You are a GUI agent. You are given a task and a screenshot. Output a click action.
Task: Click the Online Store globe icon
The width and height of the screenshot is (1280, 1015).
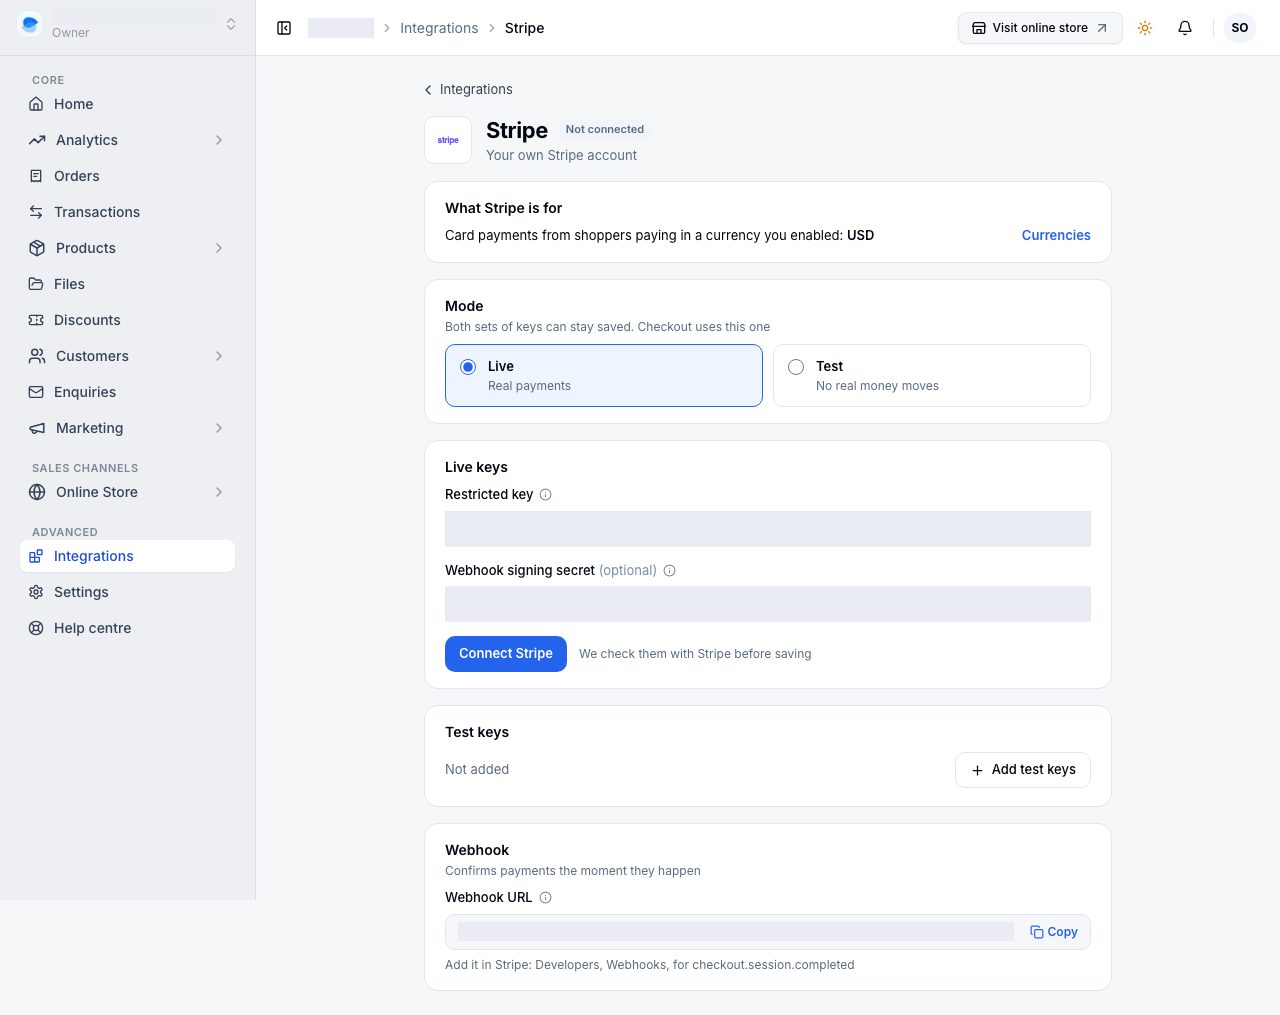pyautogui.click(x=37, y=492)
